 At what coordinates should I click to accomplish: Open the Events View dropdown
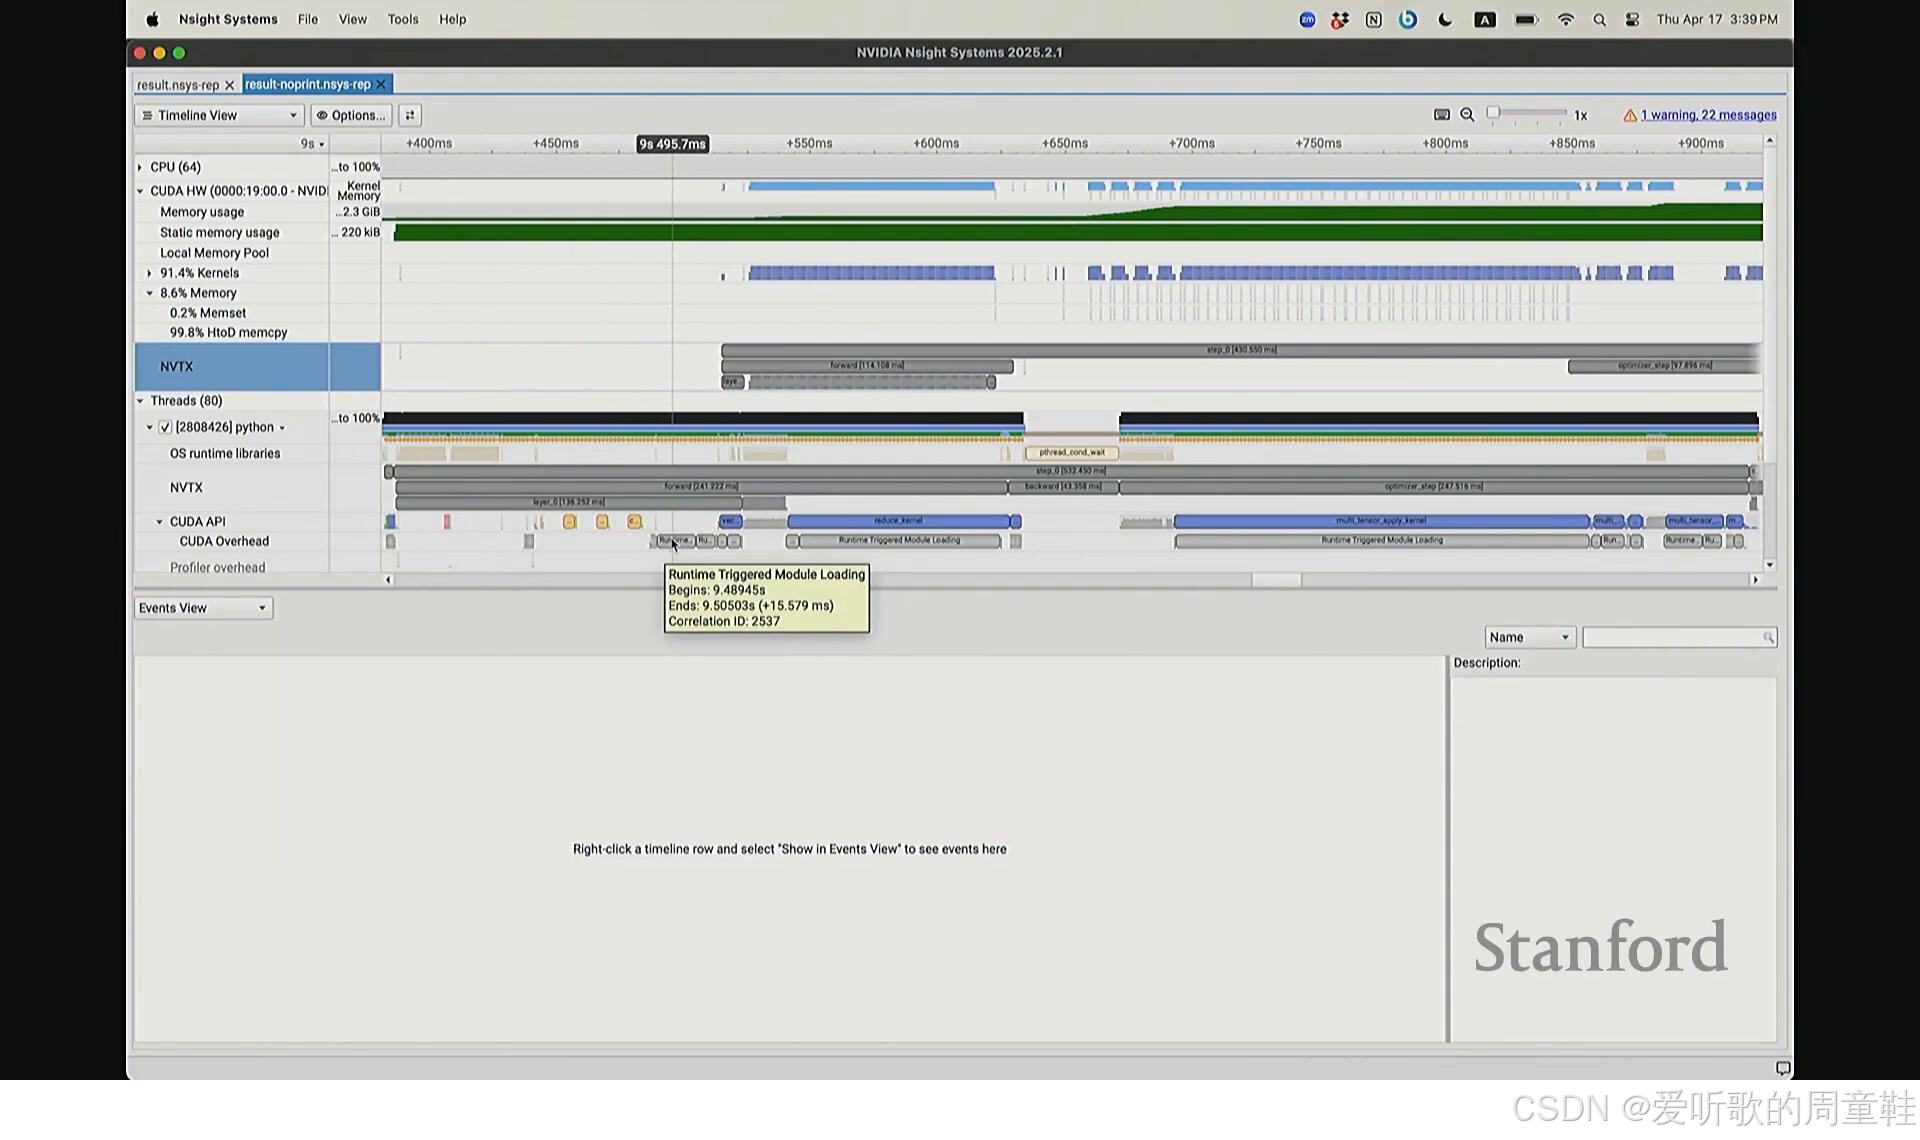[x=203, y=608]
